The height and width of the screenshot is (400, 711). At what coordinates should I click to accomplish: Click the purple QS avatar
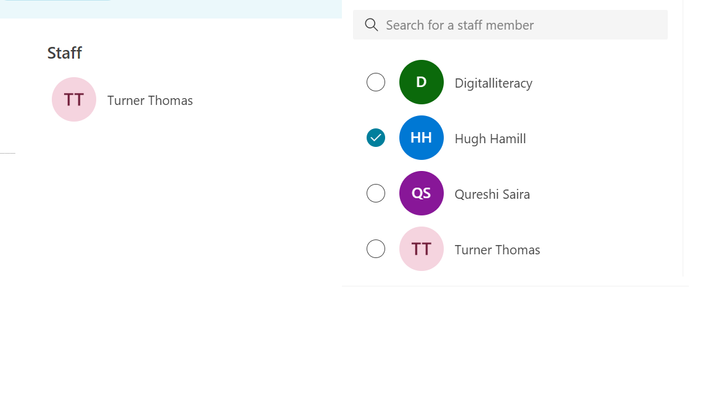click(421, 193)
